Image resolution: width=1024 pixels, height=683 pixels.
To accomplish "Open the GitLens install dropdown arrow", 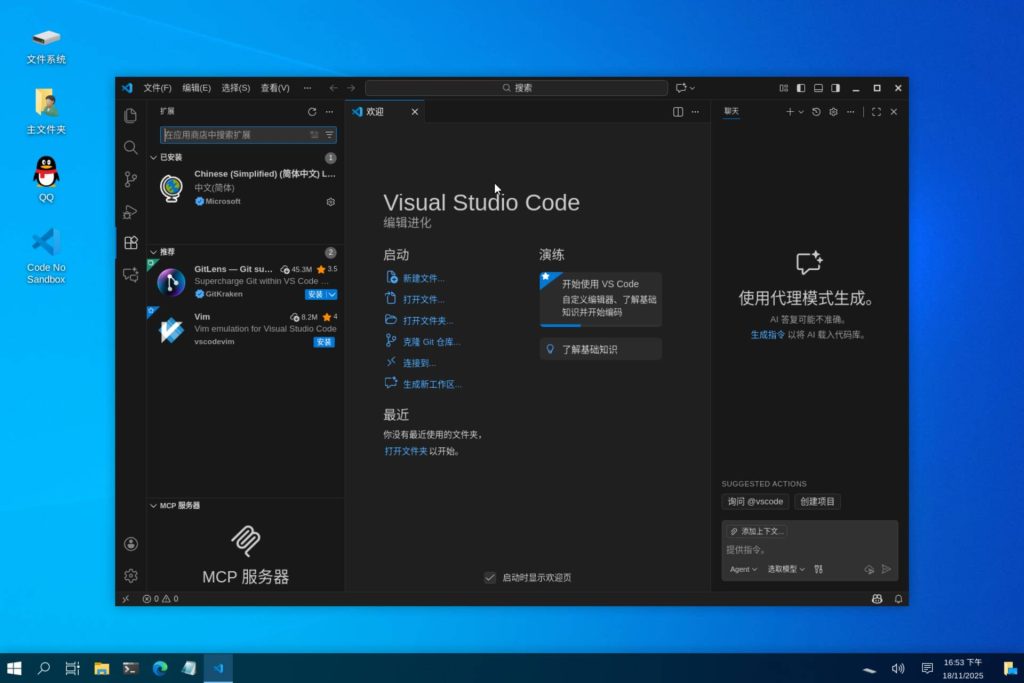I will pyautogui.click(x=332, y=294).
